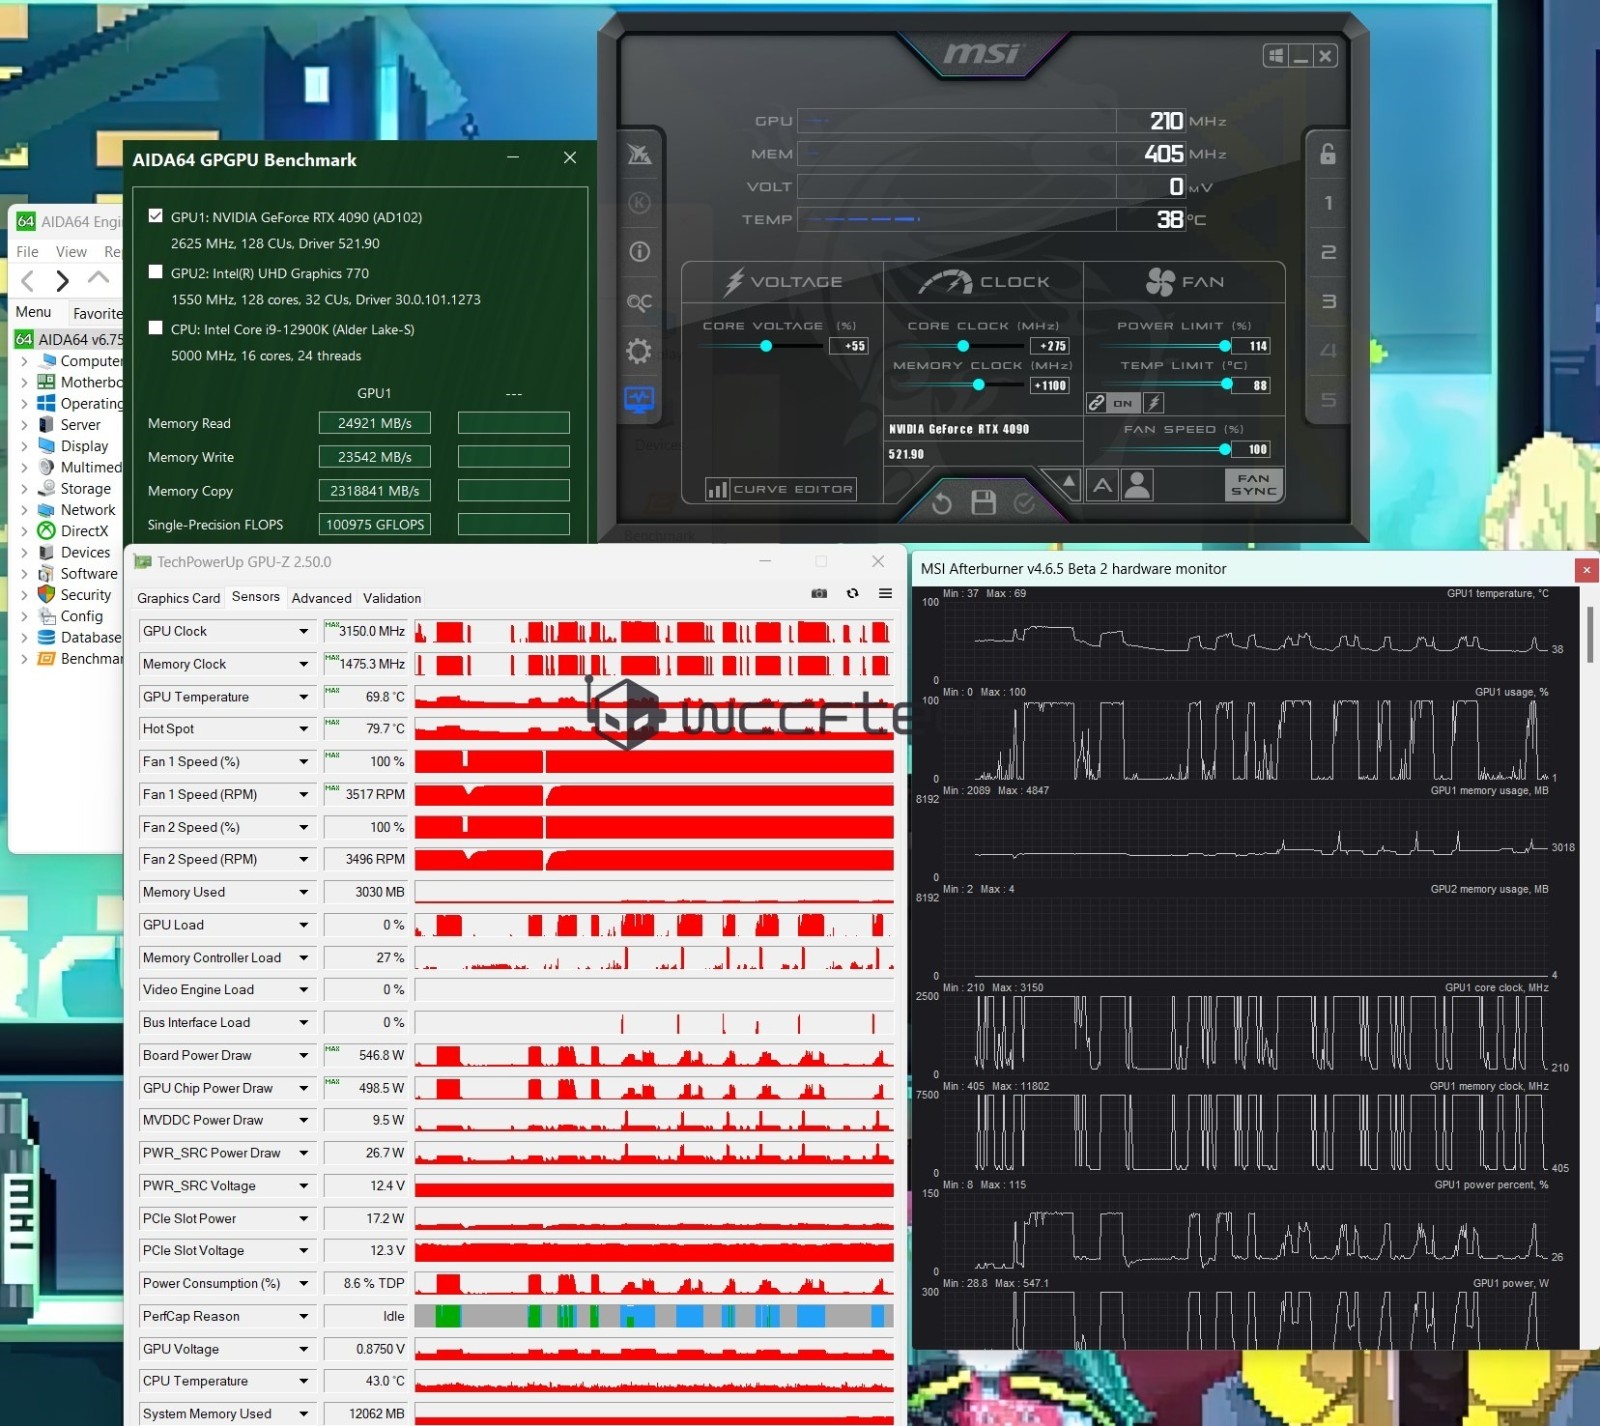Refresh GPU-Z sensor readings
1600x1426 pixels.
pyautogui.click(x=852, y=593)
